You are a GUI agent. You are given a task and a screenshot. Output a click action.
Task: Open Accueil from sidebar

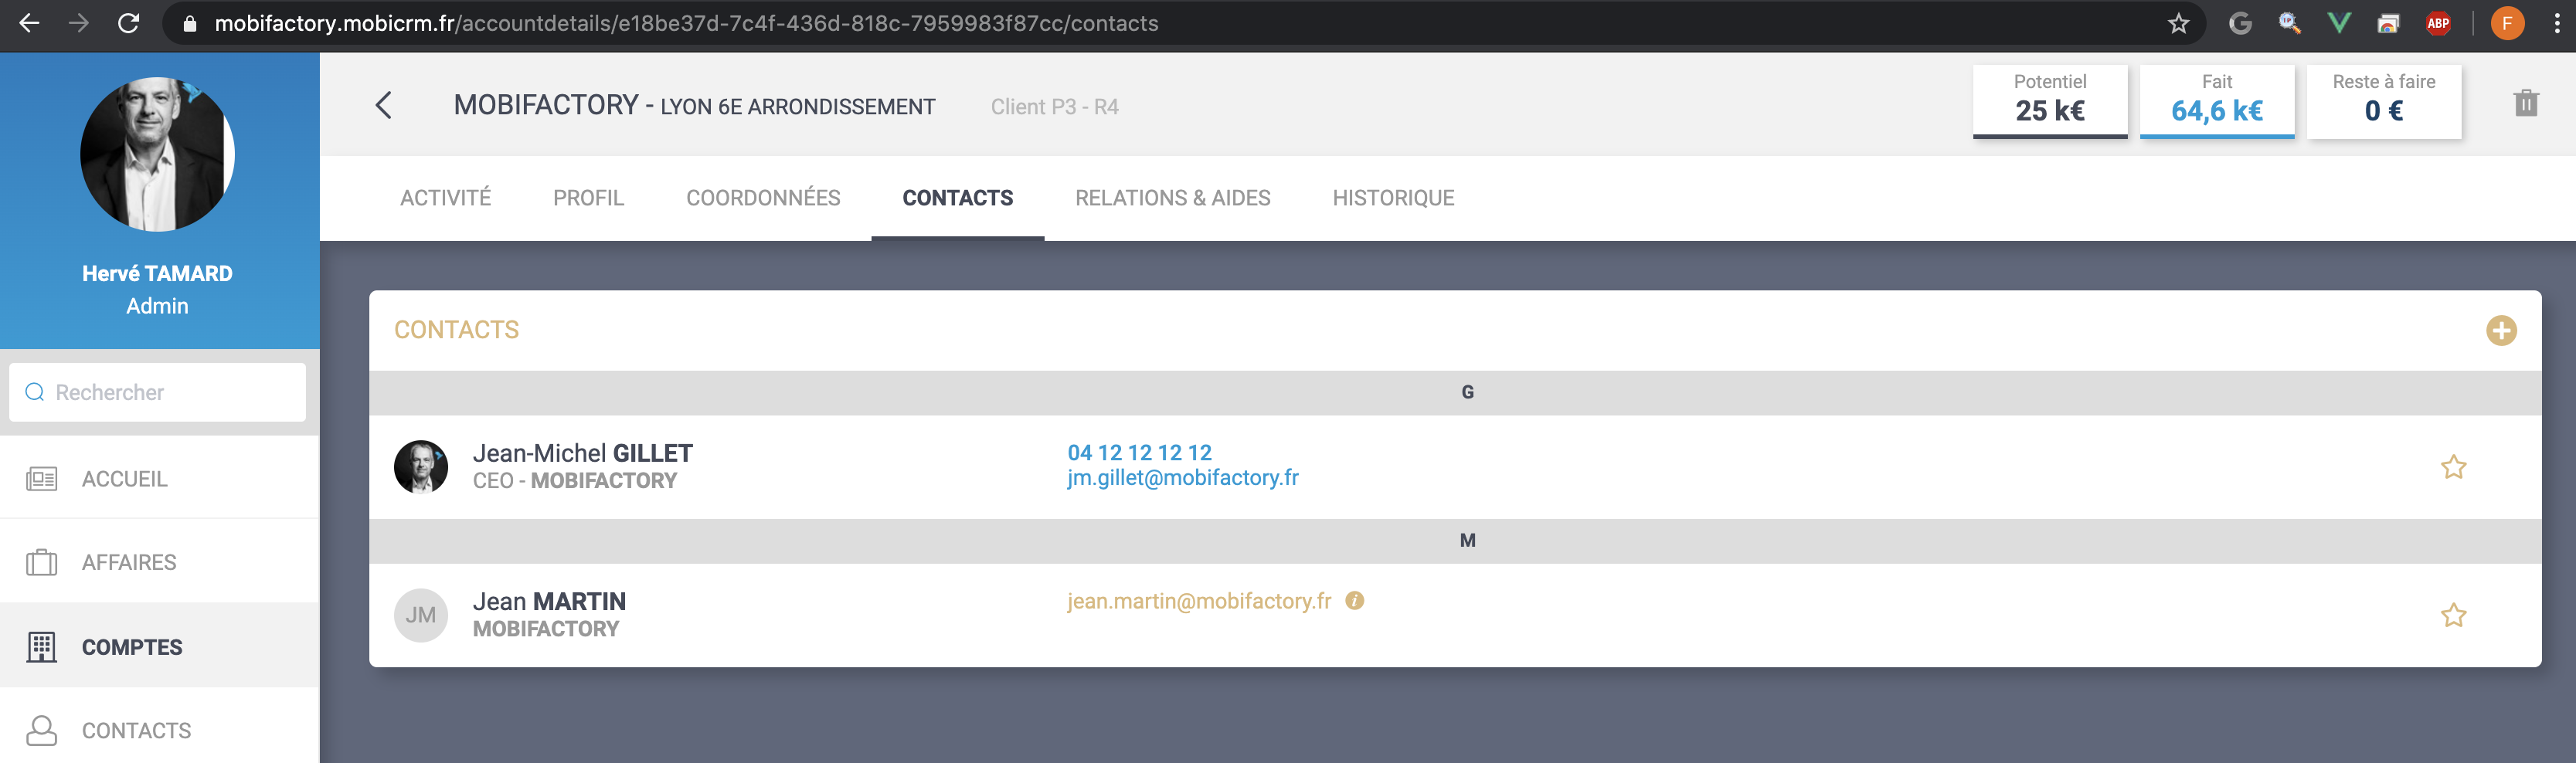click(124, 479)
